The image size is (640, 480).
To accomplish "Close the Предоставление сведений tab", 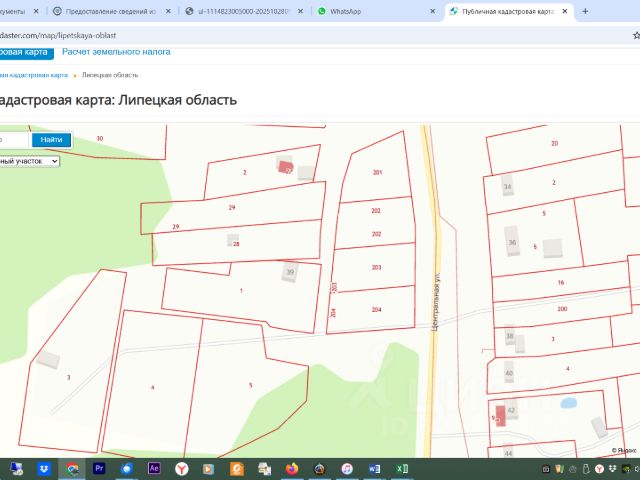I will coord(168,11).
